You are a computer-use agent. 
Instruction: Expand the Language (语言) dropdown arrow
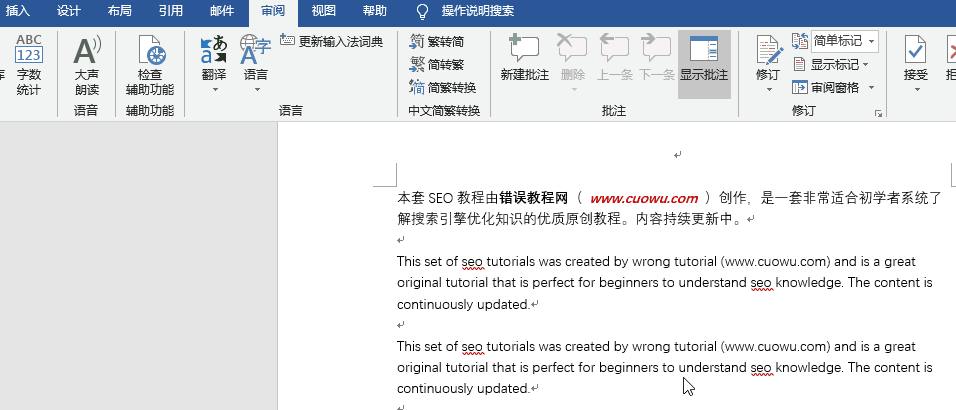[x=256, y=90]
